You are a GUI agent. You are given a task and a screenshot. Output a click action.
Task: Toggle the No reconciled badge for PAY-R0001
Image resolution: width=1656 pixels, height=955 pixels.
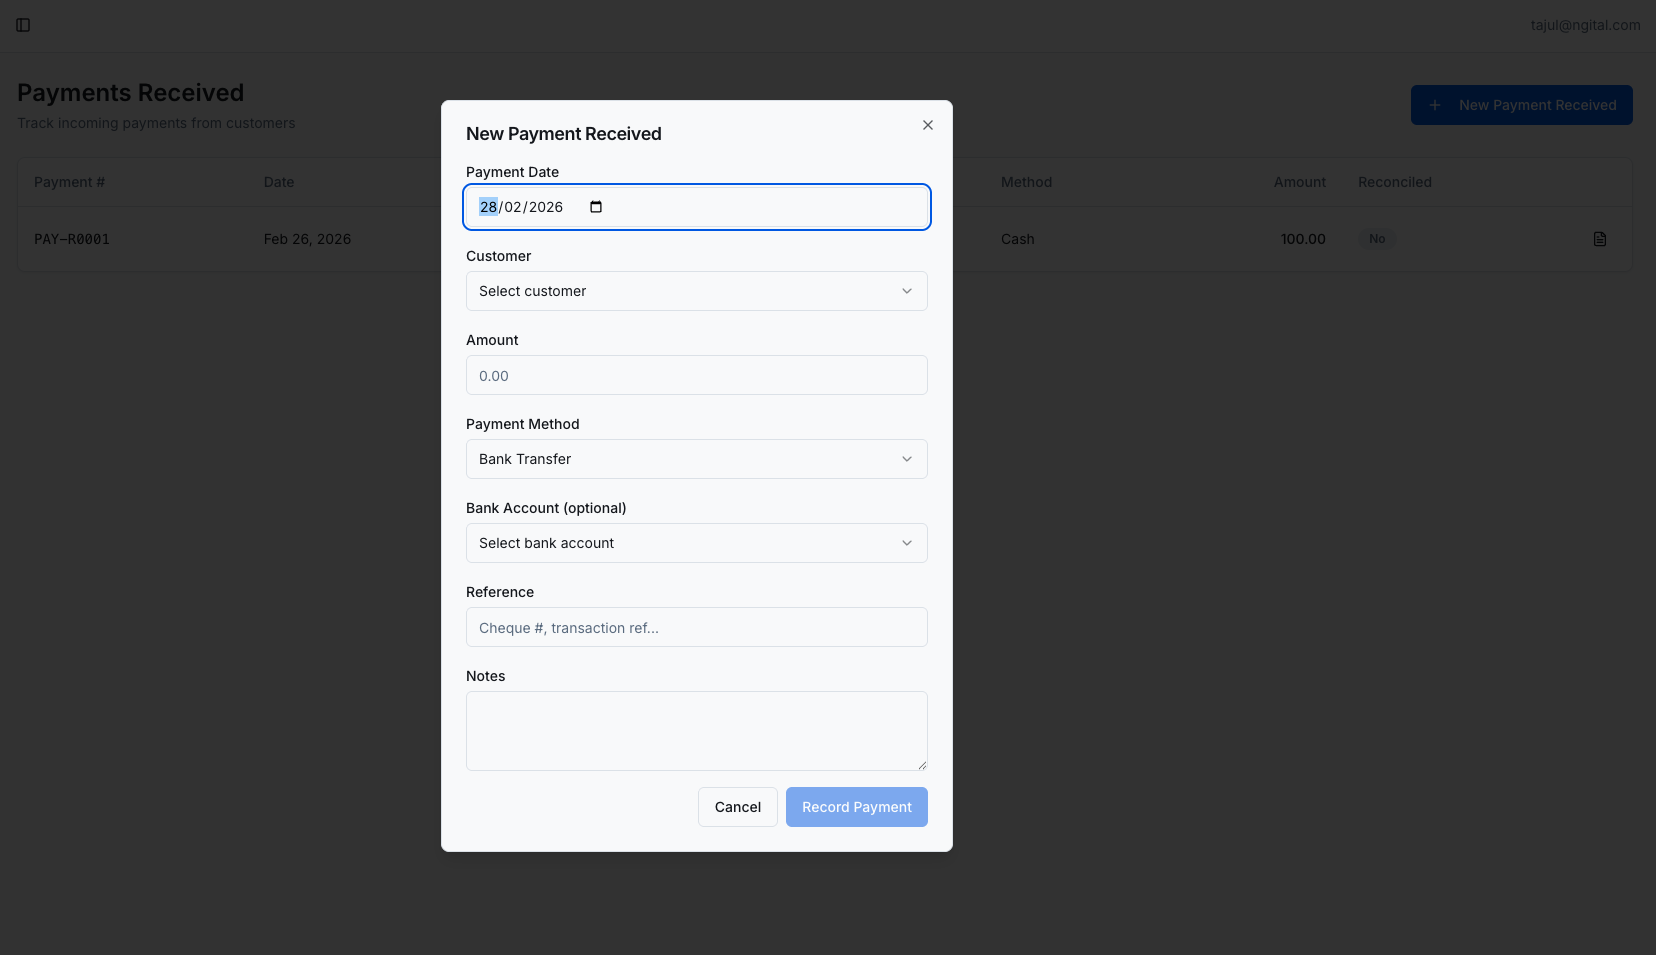pos(1377,239)
